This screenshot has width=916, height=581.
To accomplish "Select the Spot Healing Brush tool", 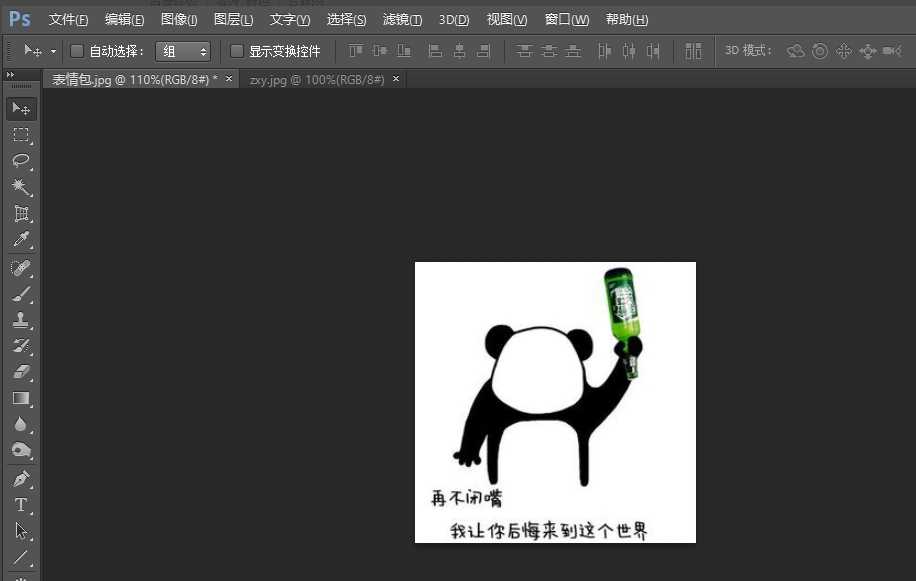I will [21, 266].
